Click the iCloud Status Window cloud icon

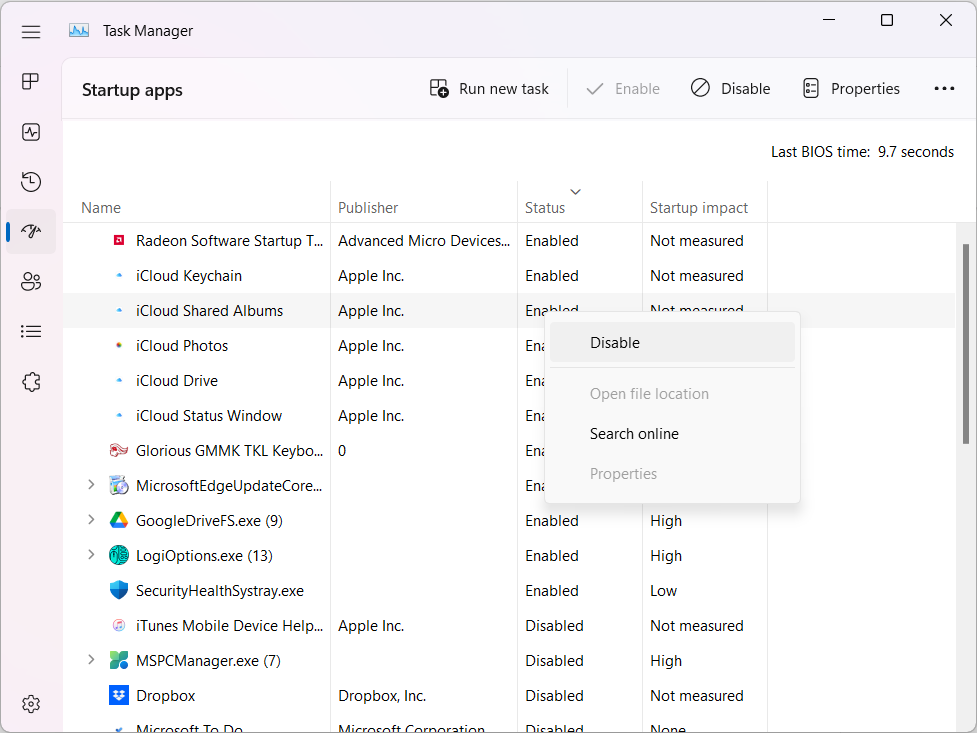(x=119, y=415)
